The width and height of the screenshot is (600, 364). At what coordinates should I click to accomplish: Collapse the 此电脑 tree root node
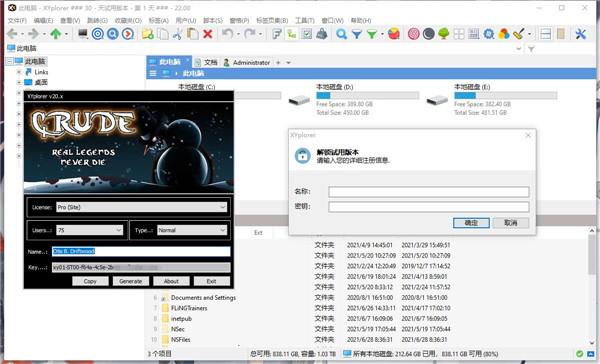tap(10, 61)
